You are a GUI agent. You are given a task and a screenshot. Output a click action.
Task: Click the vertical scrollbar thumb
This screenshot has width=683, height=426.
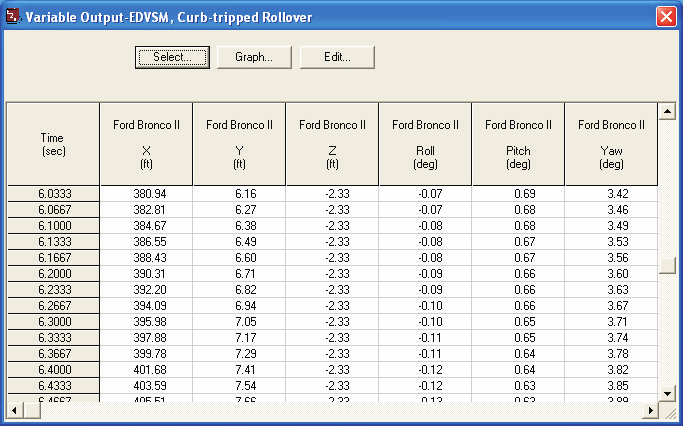[x=667, y=266]
